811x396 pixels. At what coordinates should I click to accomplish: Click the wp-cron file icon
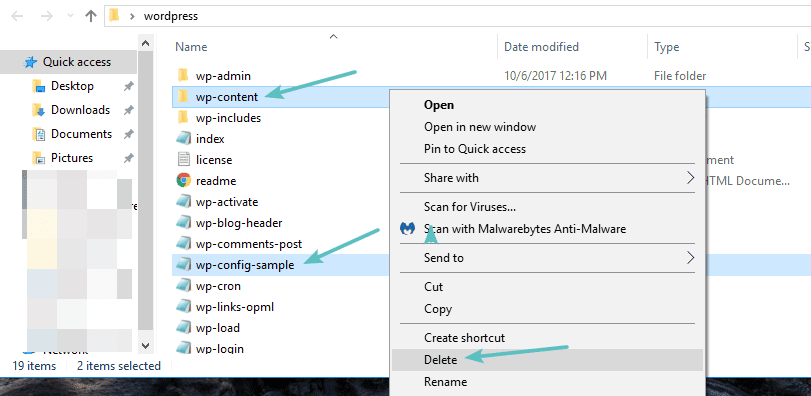tap(184, 286)
